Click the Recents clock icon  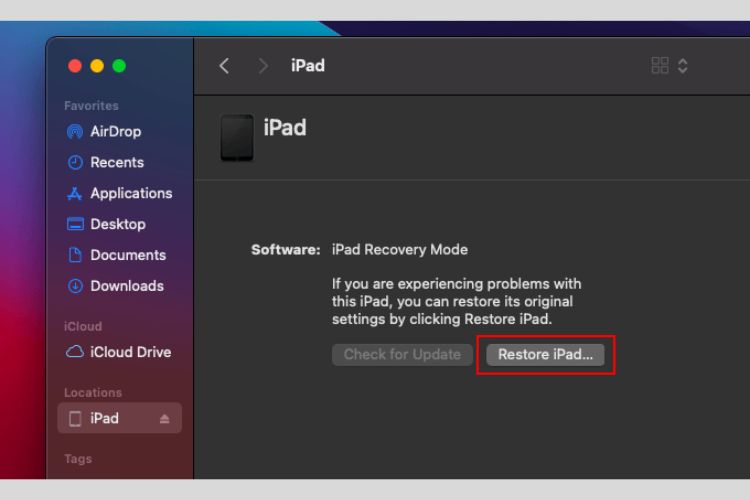[x=75, y=163]
